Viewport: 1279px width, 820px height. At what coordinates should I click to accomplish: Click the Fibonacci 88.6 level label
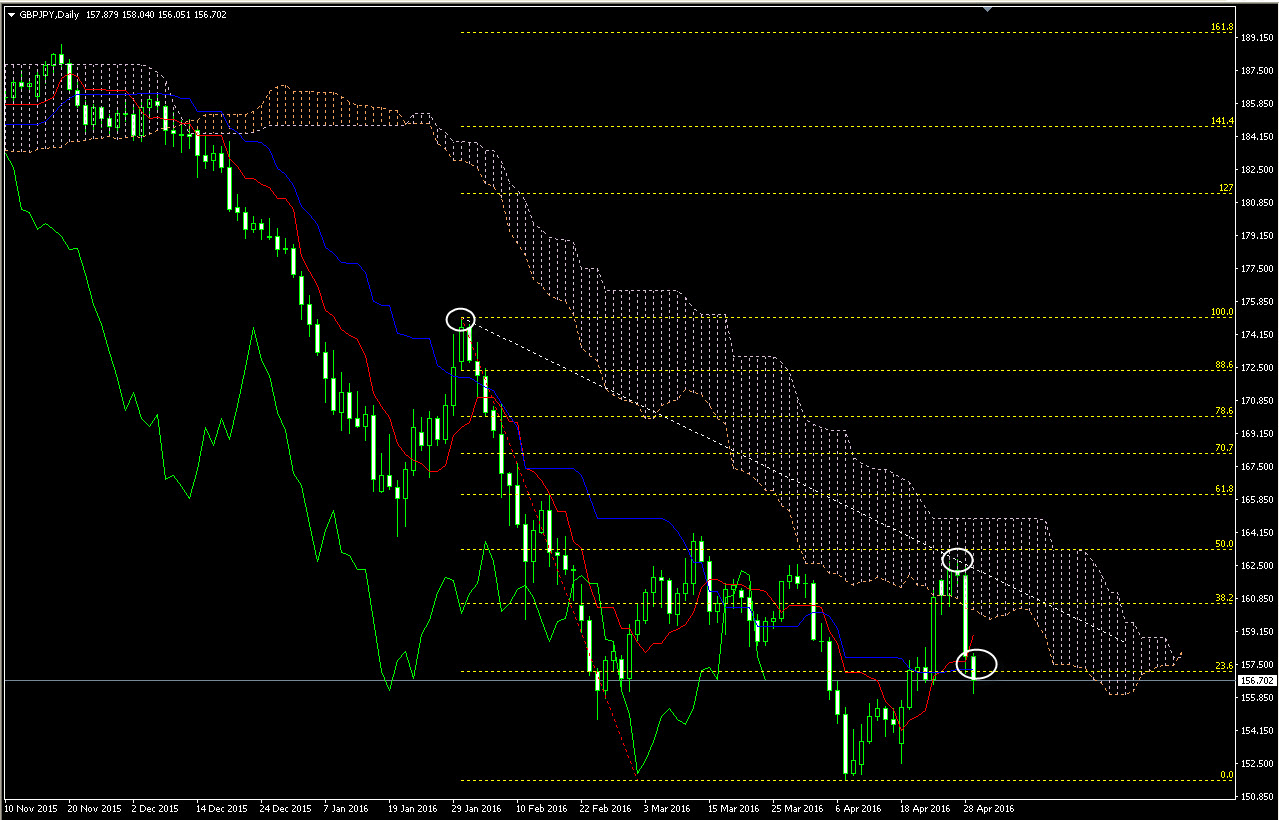(x=1224, y=365)
